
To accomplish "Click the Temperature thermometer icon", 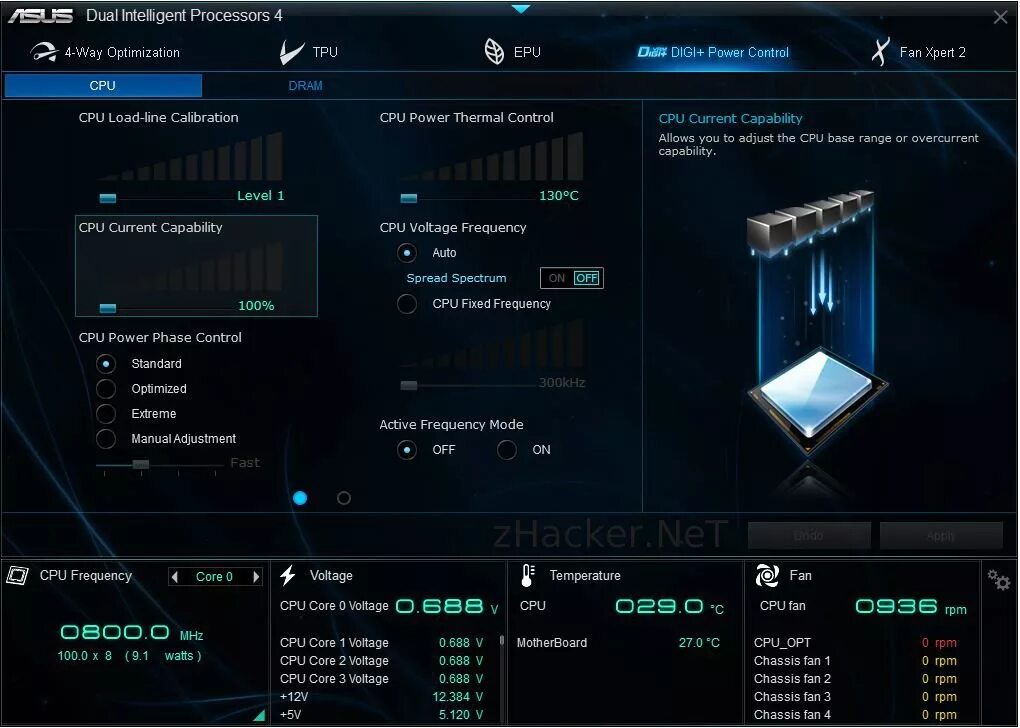I will [528, 576].
